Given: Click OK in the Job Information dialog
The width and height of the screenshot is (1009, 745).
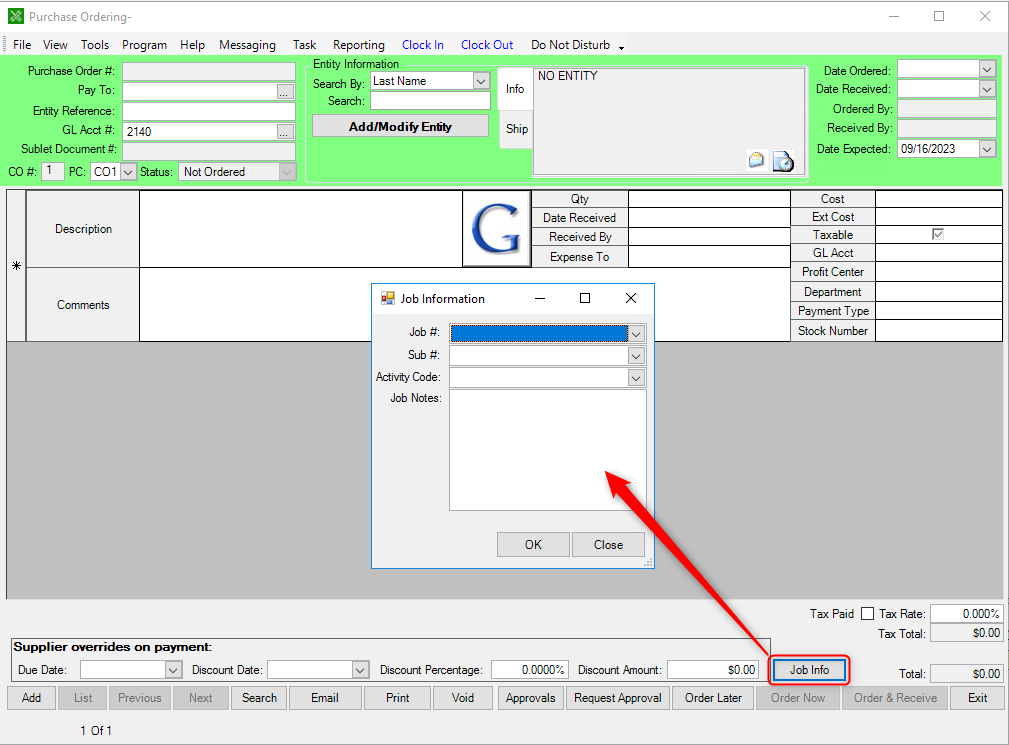Looking at the screenshot, I should (533, 545).
